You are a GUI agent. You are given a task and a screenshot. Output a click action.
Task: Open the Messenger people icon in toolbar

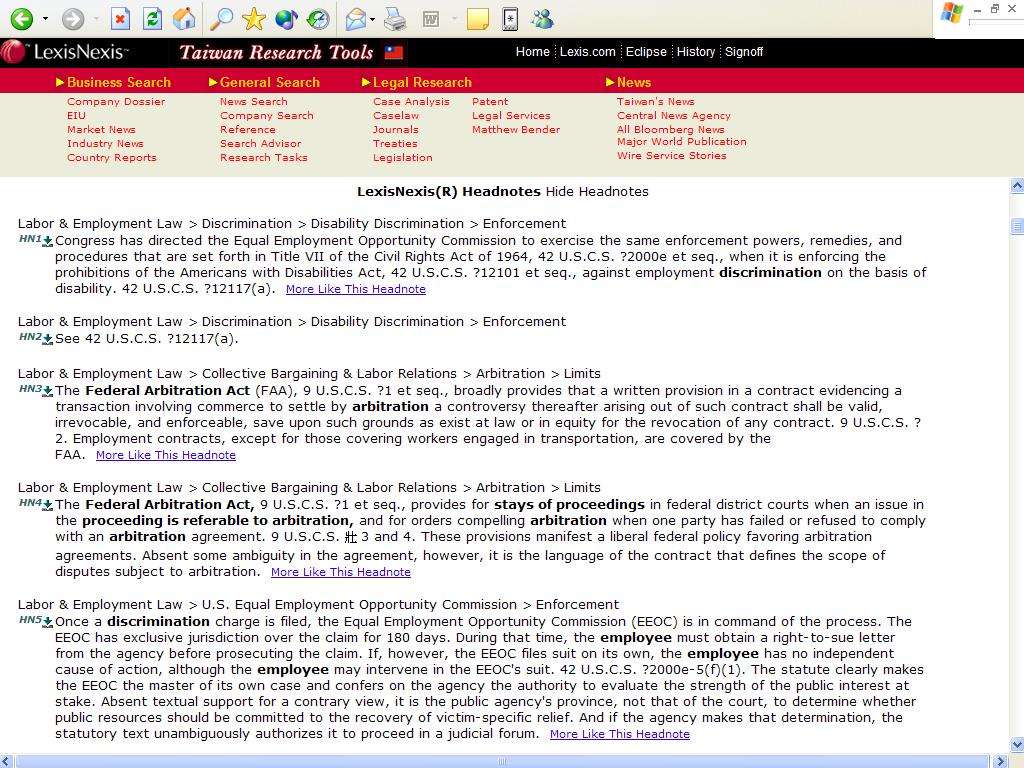pyautogui.click(x=542, y=19)
